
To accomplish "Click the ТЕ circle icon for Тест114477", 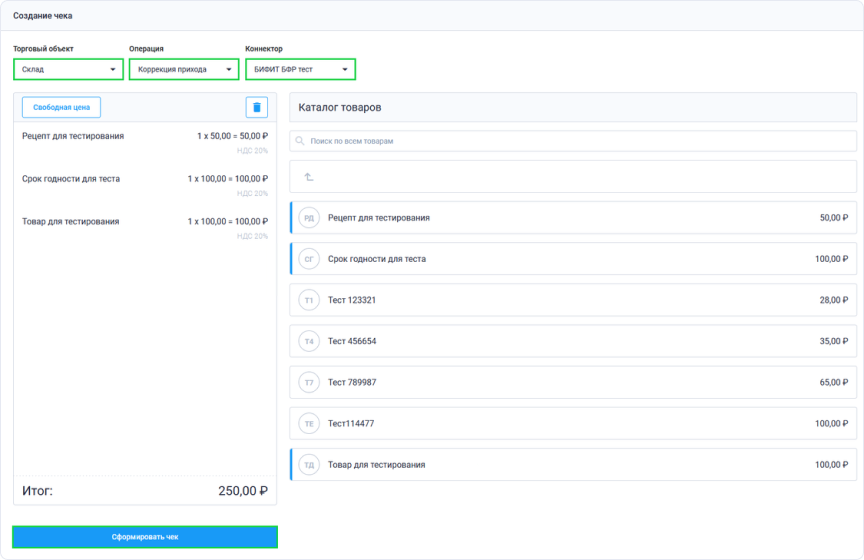I will (x=309, y=424).
